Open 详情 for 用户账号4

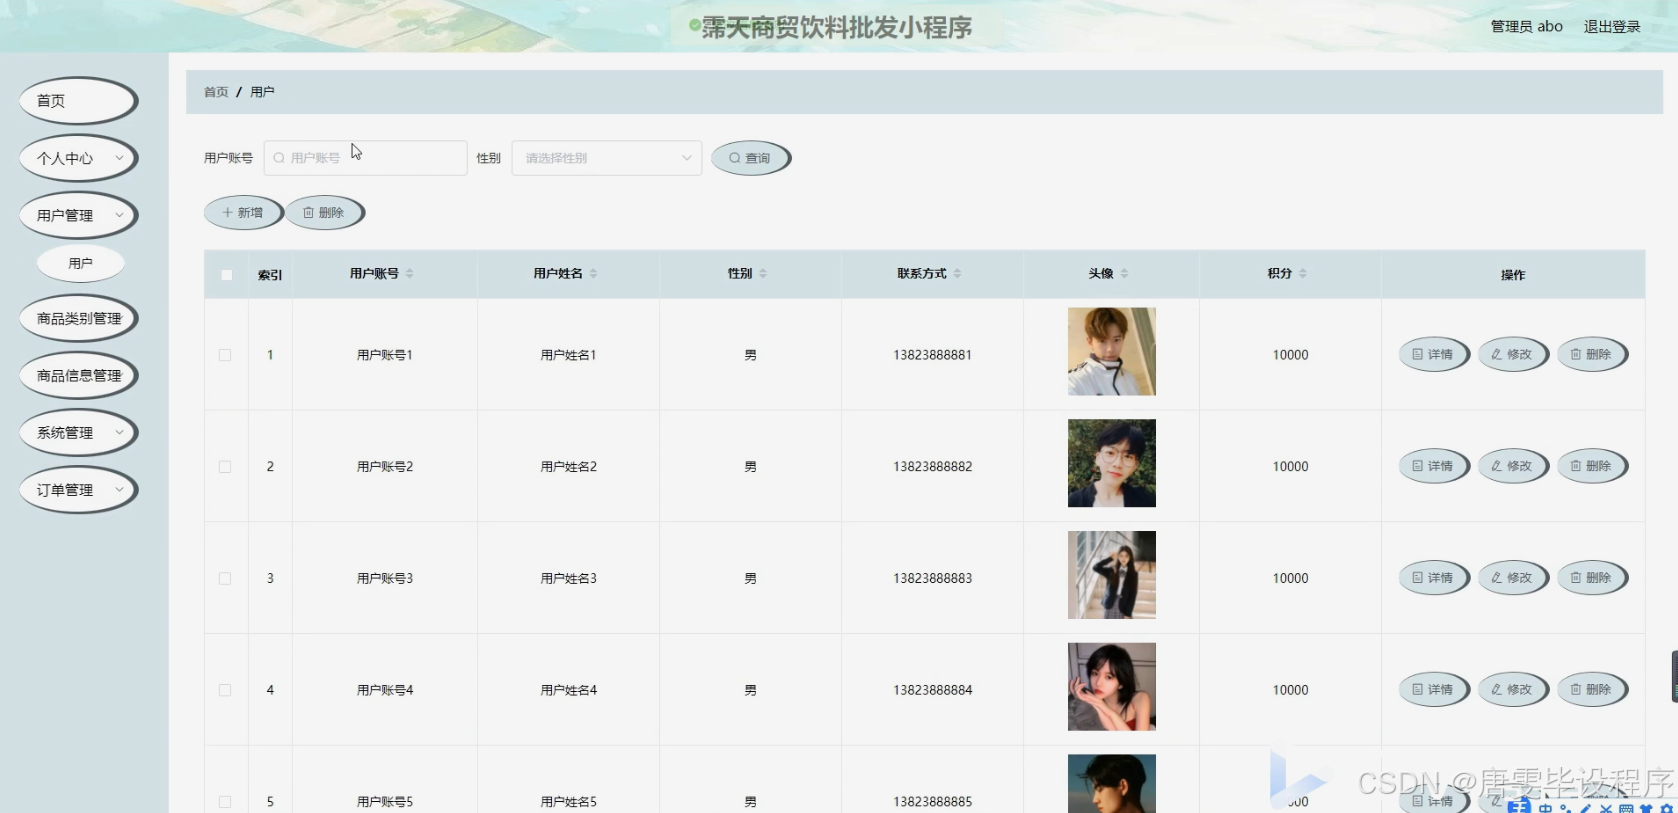coord(1433,690)
